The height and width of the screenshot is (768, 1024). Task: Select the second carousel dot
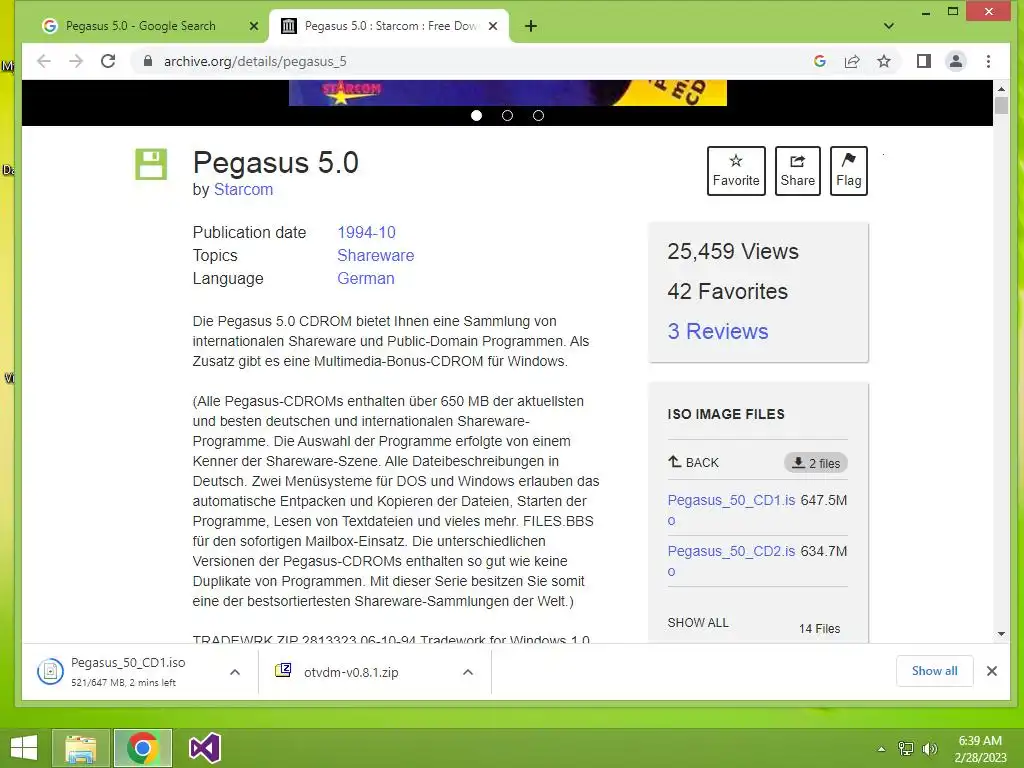coord(507,116)
